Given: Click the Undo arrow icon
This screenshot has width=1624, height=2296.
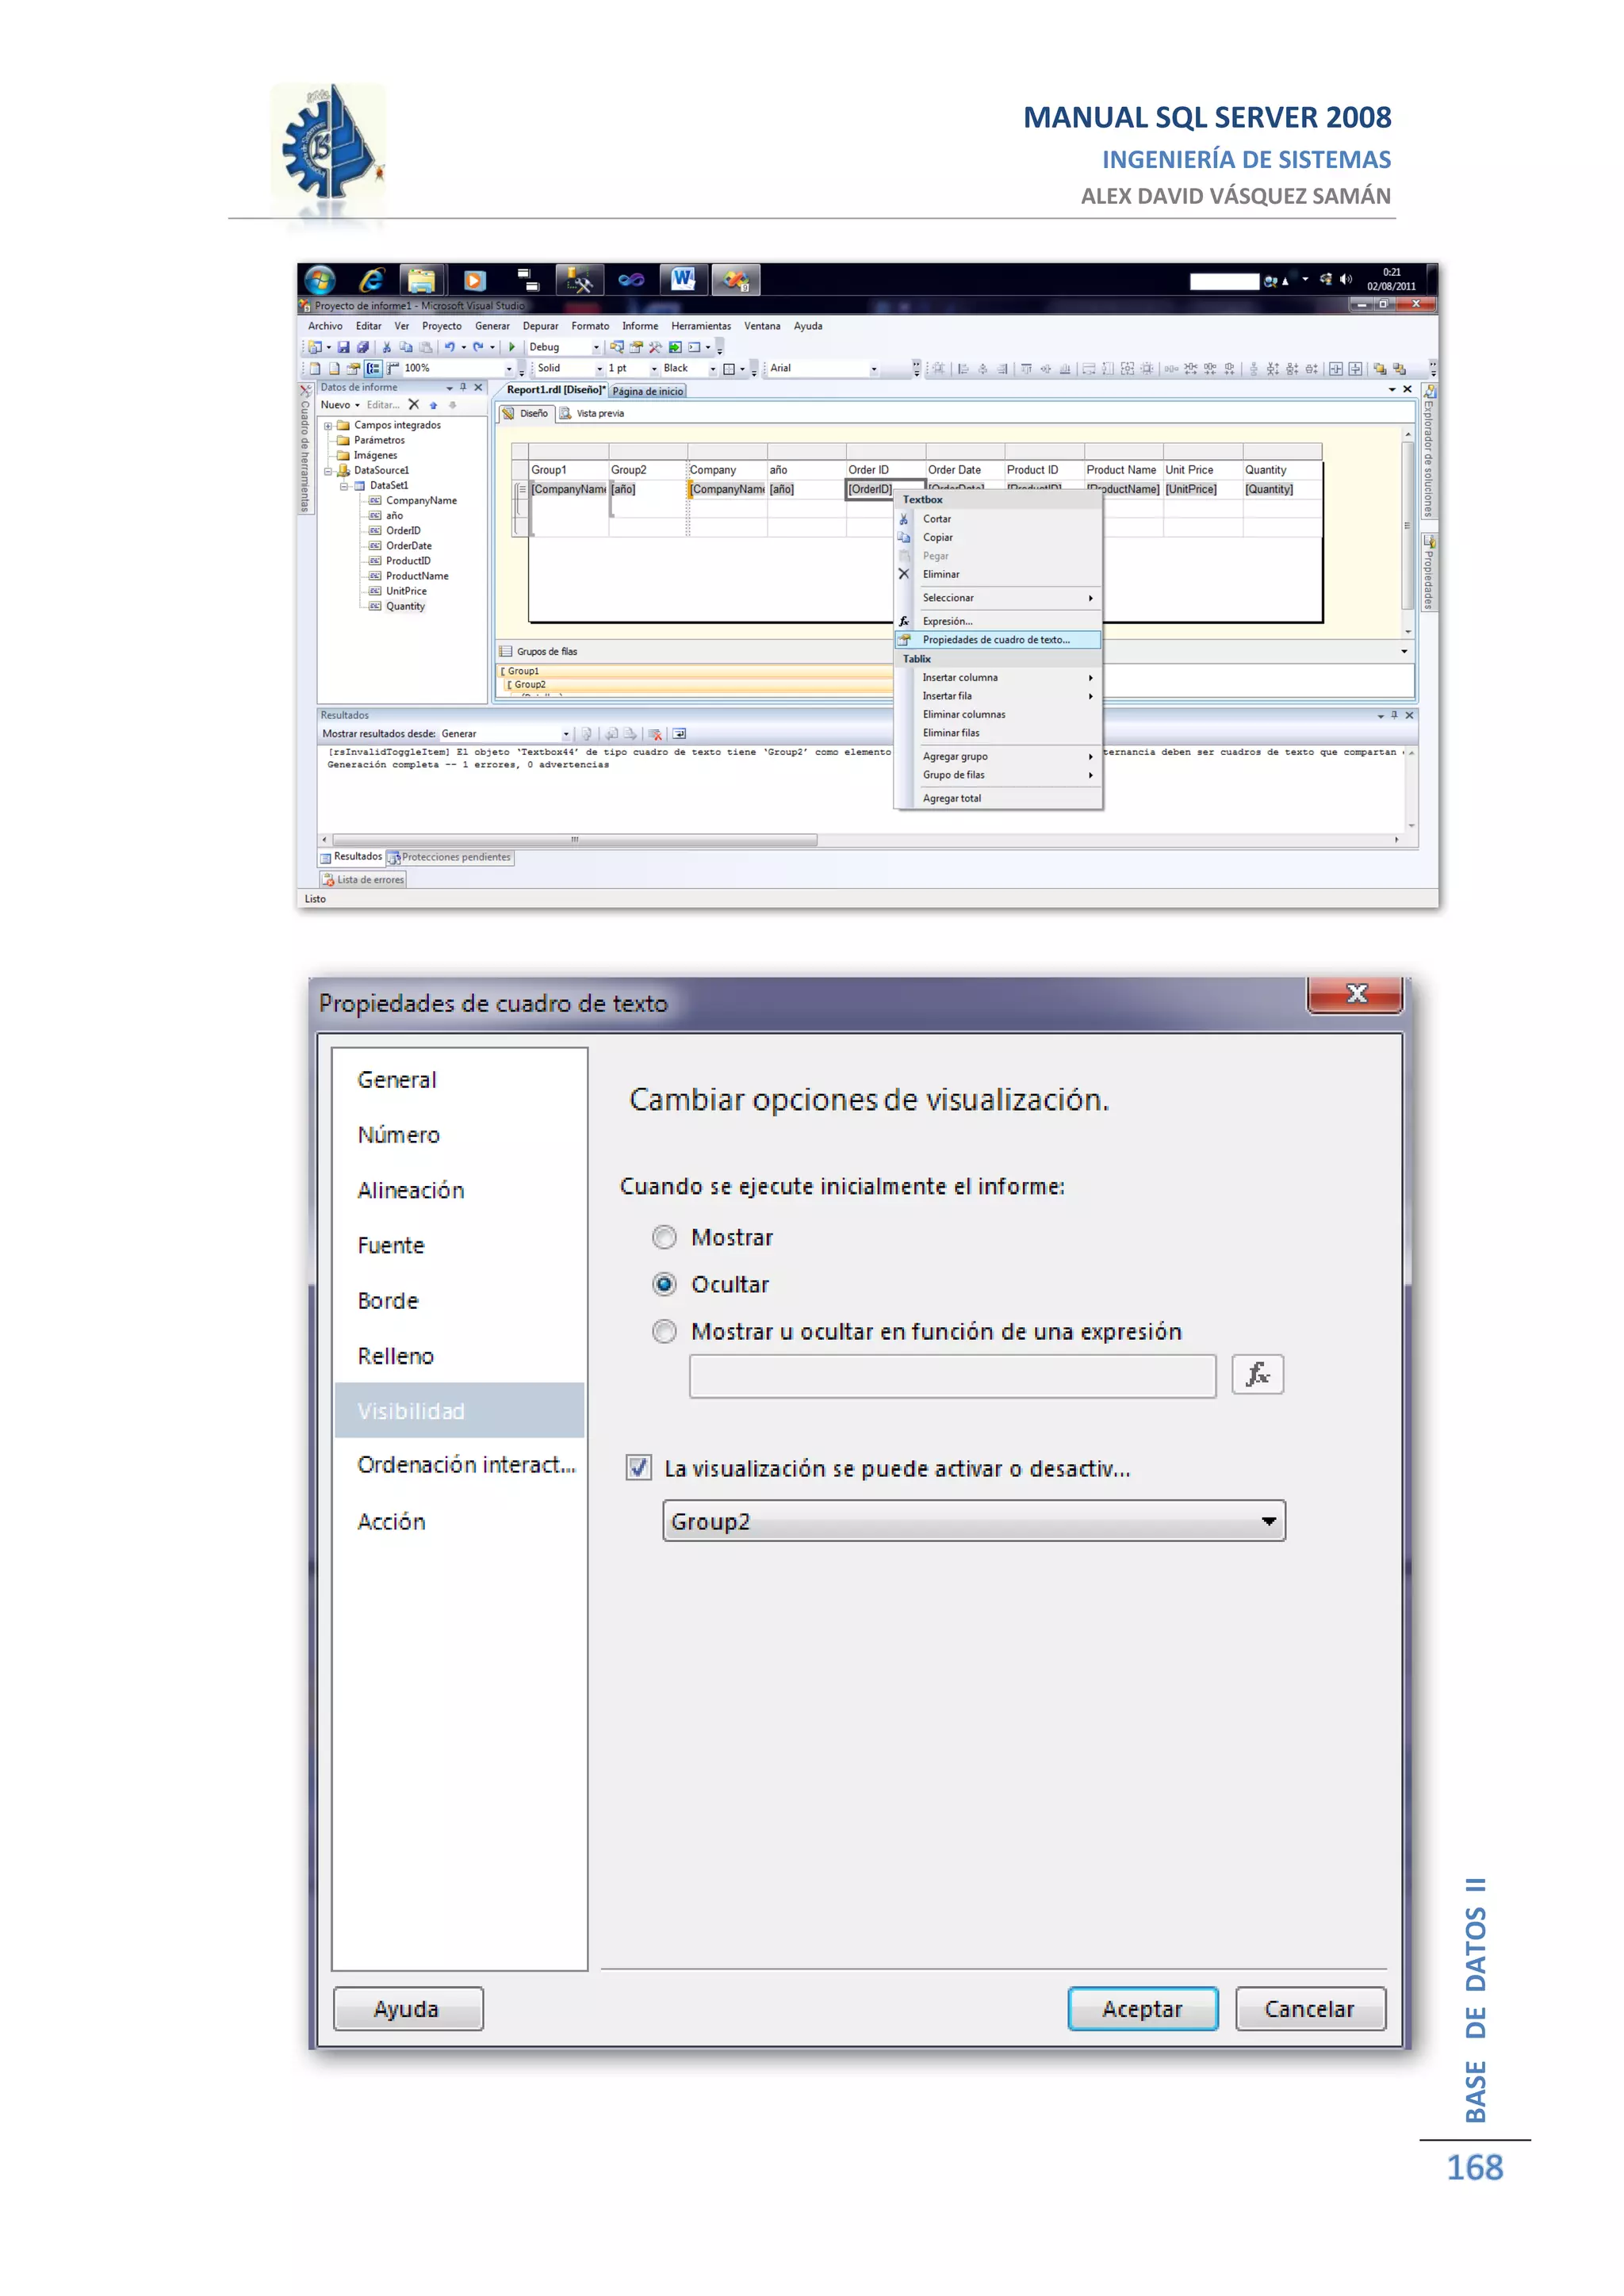Looking at the screenshot, I should (449, 347).
